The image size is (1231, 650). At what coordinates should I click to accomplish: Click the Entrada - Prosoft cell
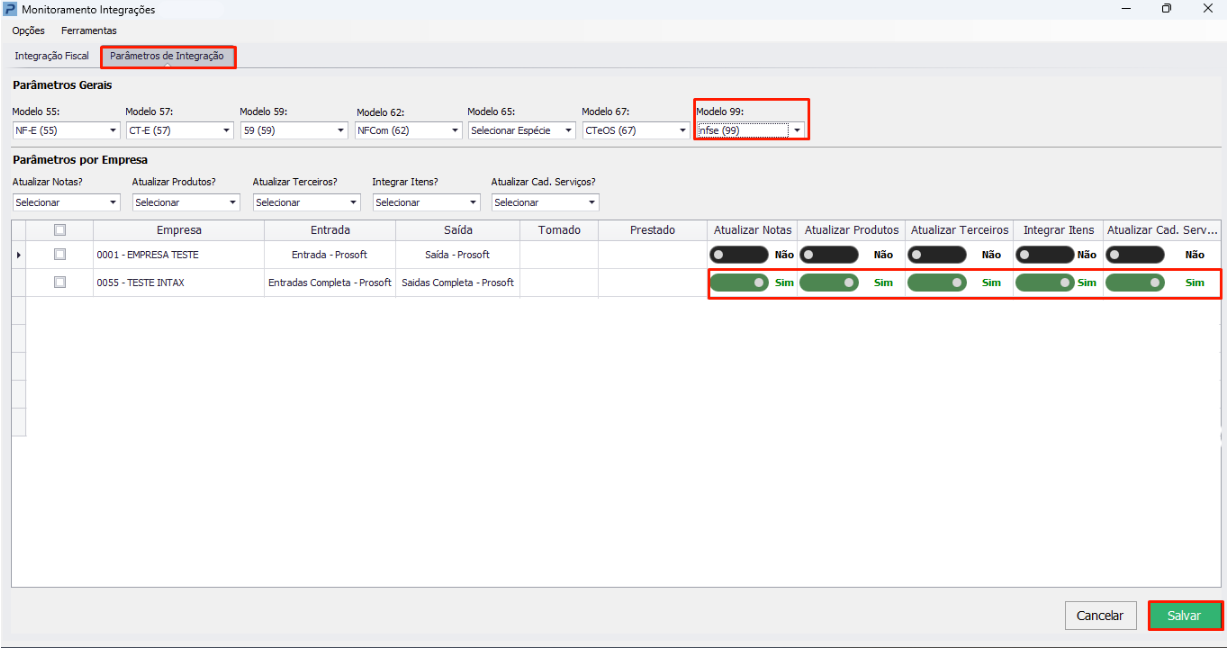pyautogui.click(x=330, y=255)
